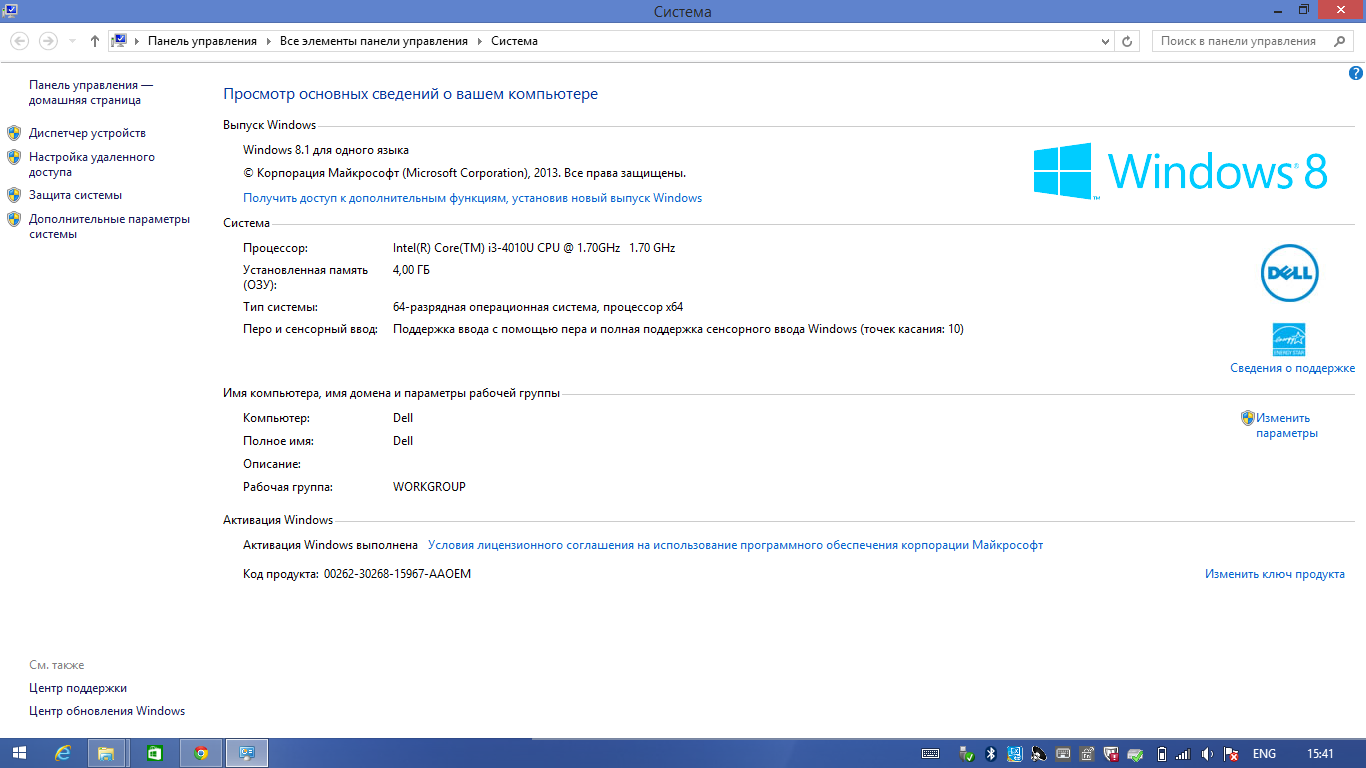Expand chevron after Панель управления breadcrumb
The height and width of the screenshot is (768, 1366).
pos(268,41)
